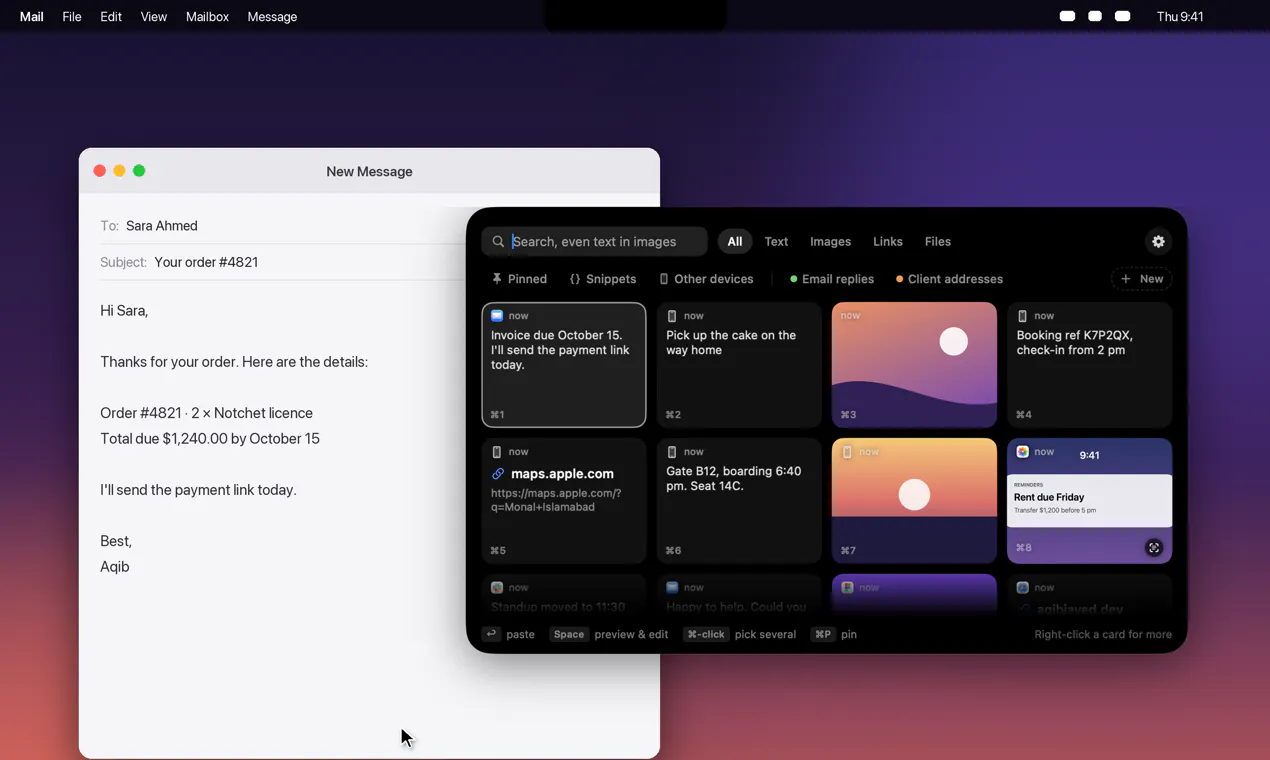Choose the purple sunset image clip
The width and height of the screenshot is (1270, 760).
(914, 365)
